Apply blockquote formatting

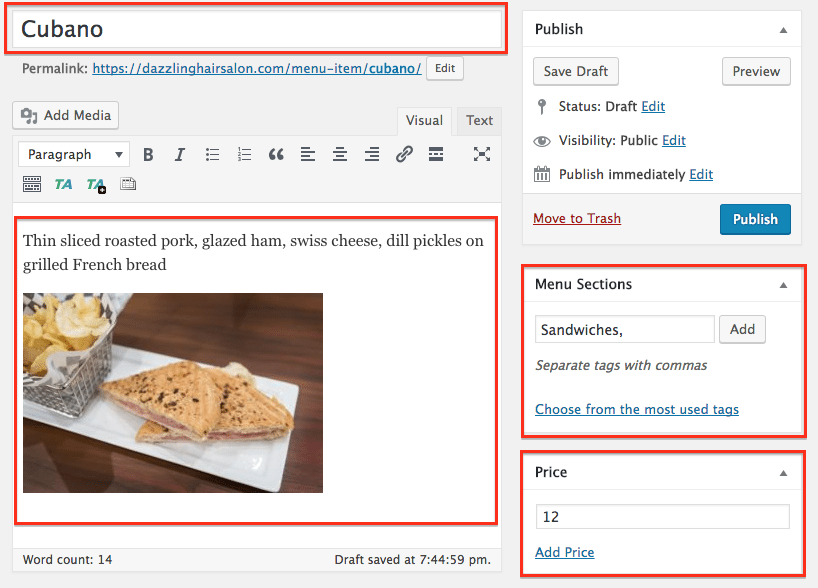point(276,154)
